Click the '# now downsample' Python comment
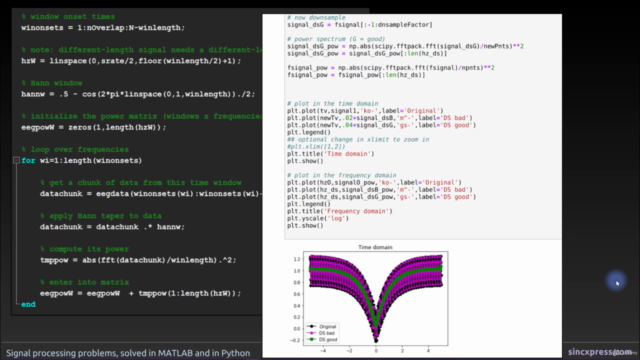Viewport: 640px width, 360px height. pos(316,18)
